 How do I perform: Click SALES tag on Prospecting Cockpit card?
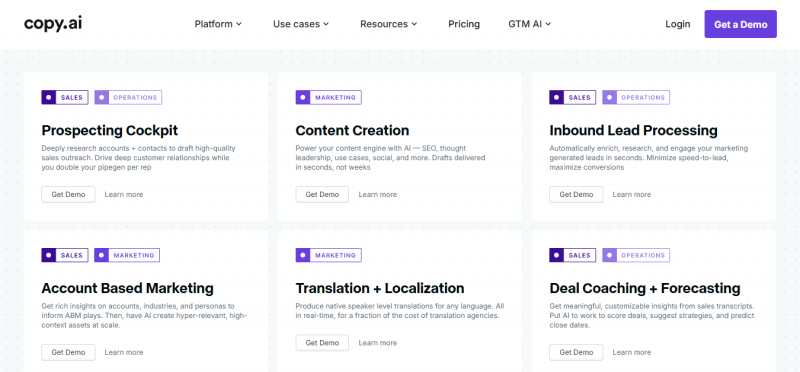(65, 97)
